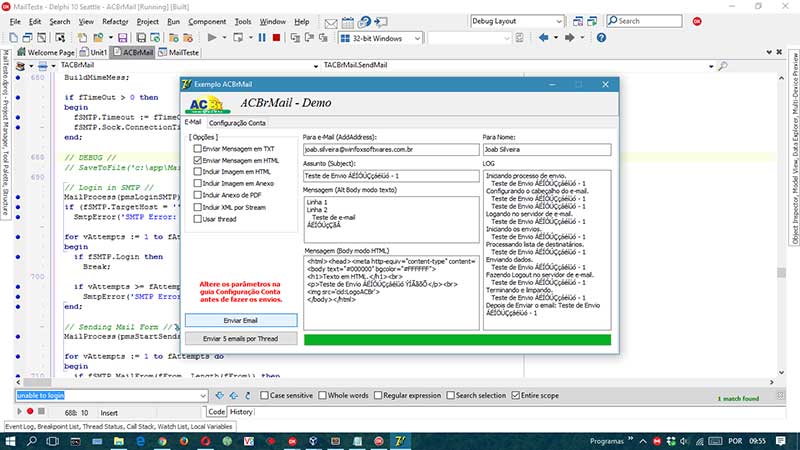Open the Refactor menu
The image size is (800, 450).
tap(115, 21)
